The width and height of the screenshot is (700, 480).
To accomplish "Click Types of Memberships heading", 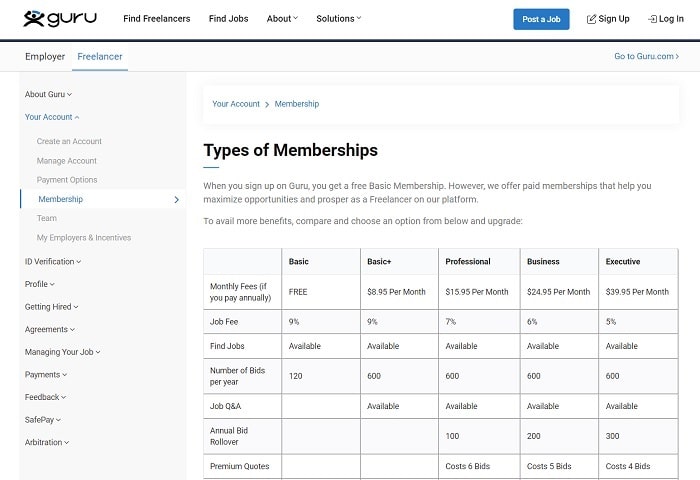I will [291, 150].
